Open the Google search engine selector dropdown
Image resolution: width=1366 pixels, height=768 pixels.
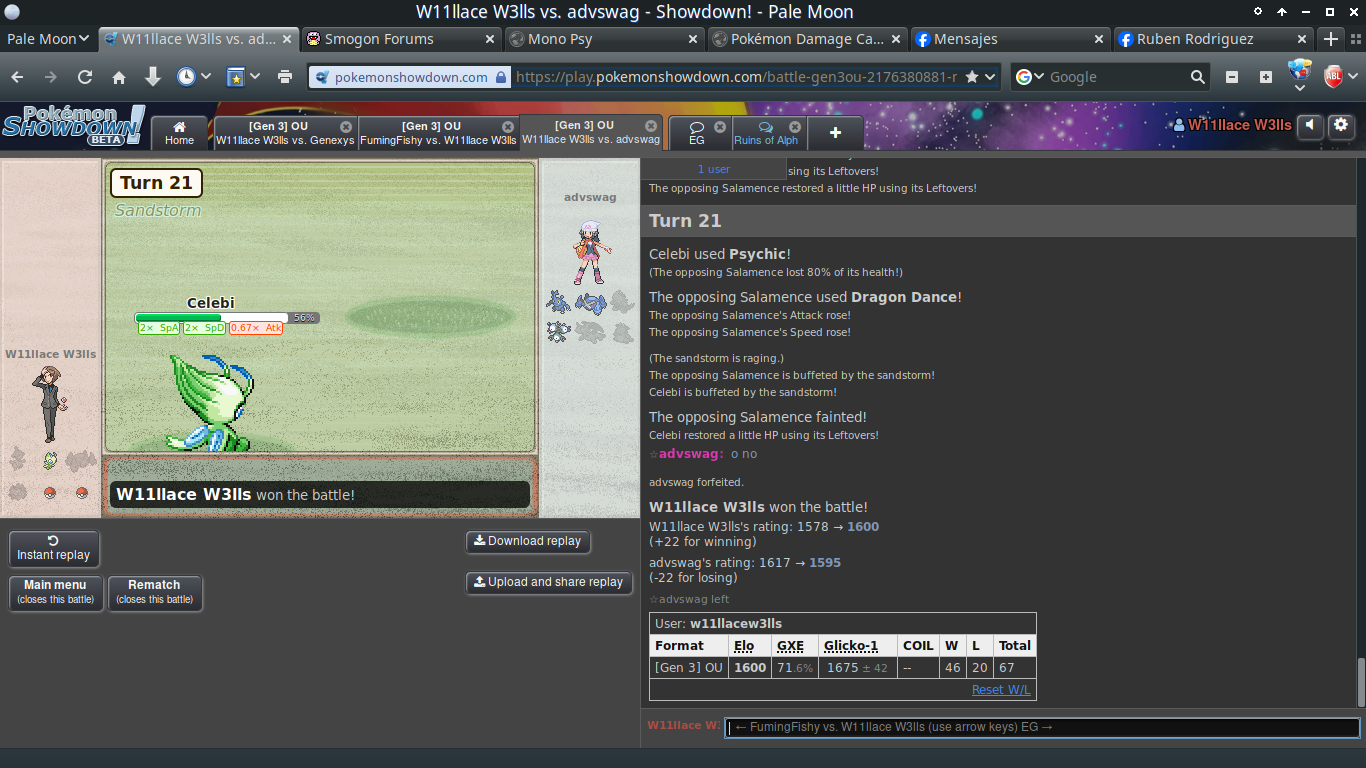click(1030, 77)
